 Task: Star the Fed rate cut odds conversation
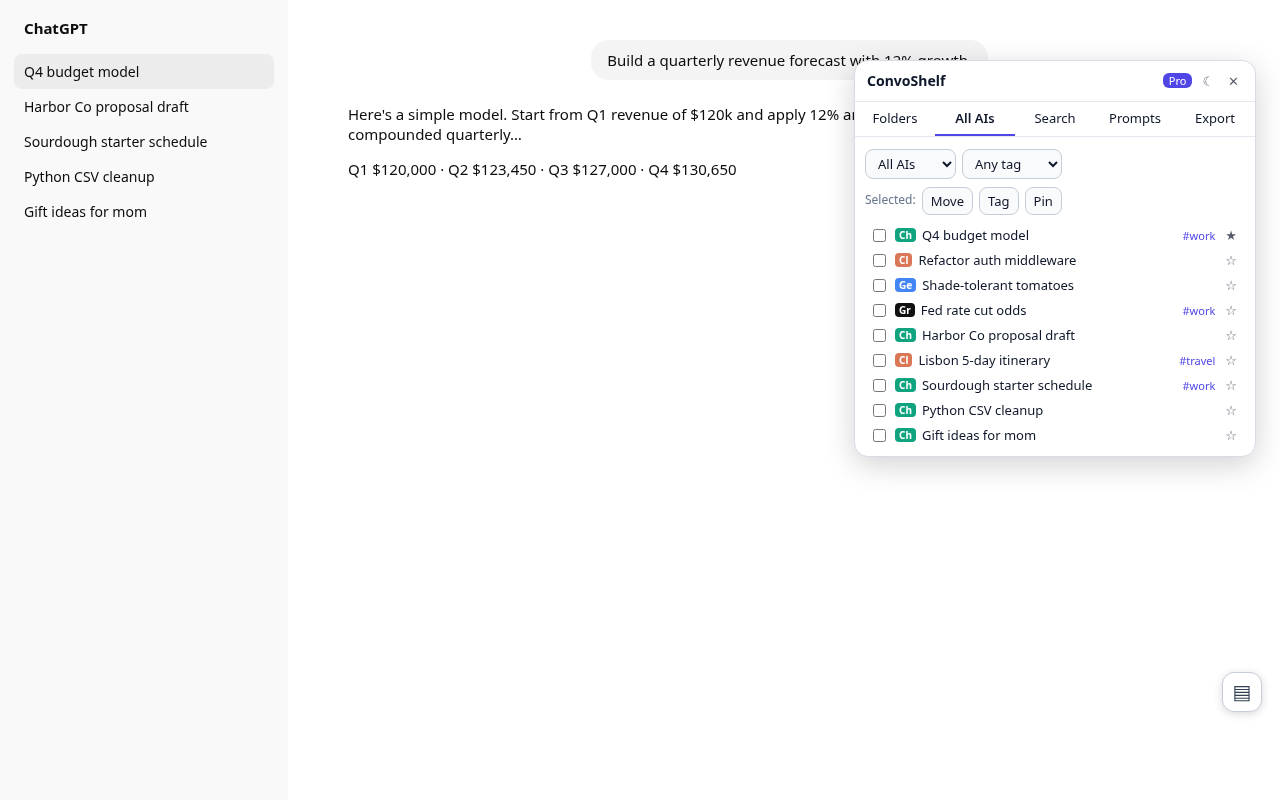coord(1231,311)
